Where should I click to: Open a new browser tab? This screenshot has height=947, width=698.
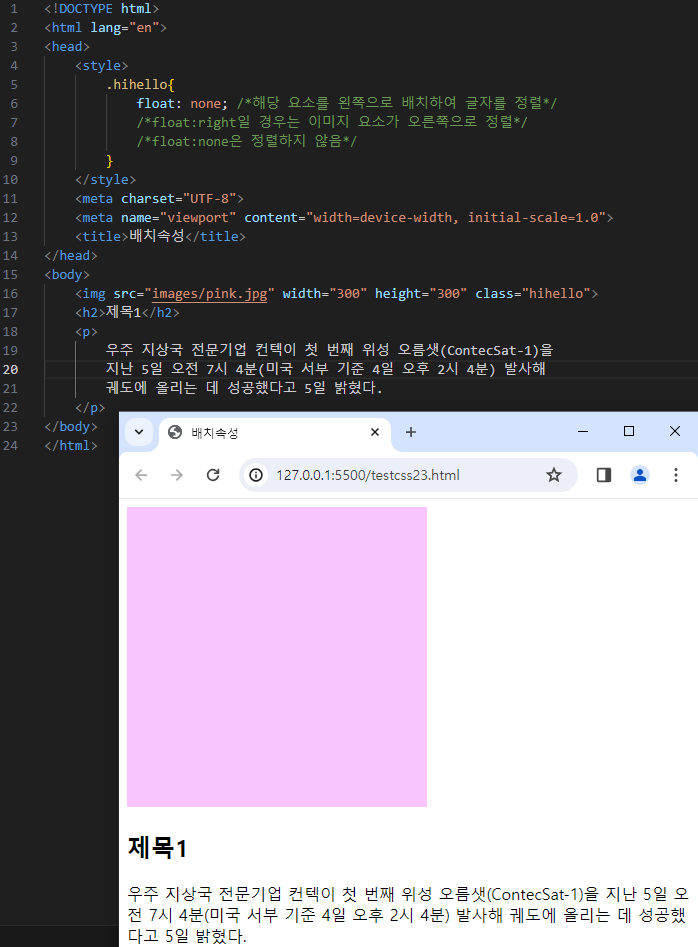point(411,432)
